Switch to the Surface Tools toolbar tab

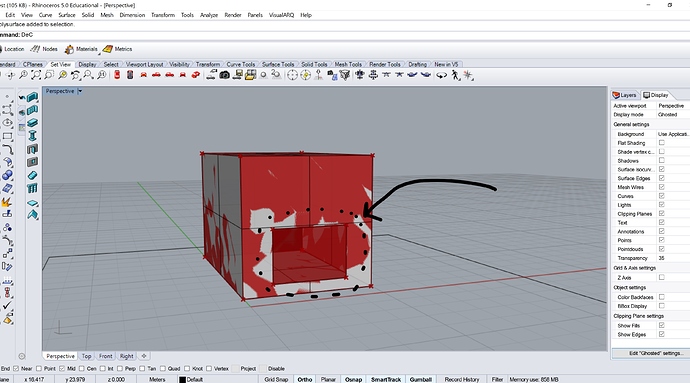278,64
